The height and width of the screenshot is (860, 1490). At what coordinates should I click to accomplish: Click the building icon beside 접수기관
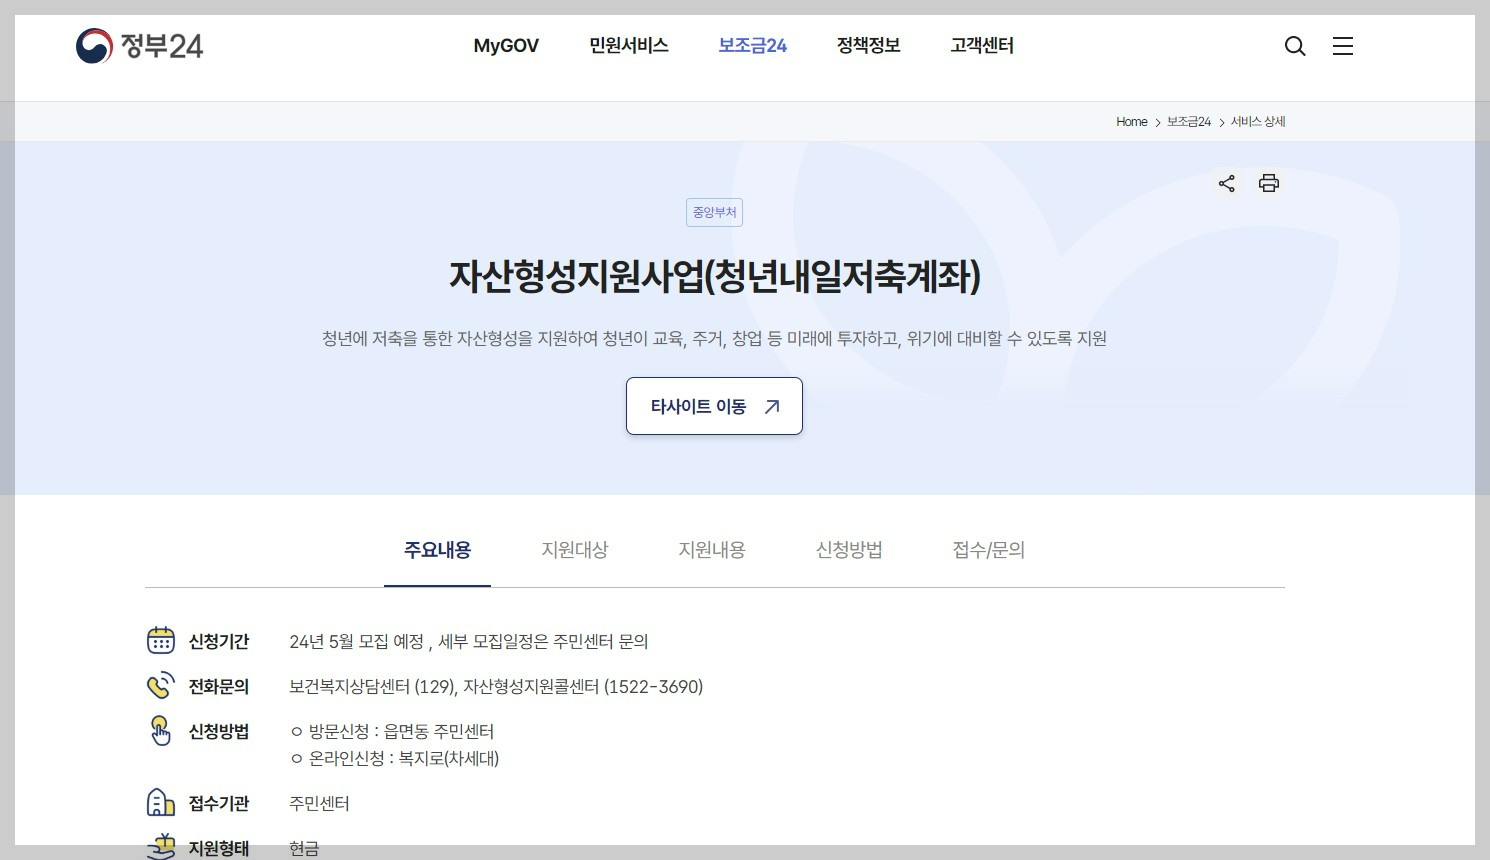click(x=161, y=802)
